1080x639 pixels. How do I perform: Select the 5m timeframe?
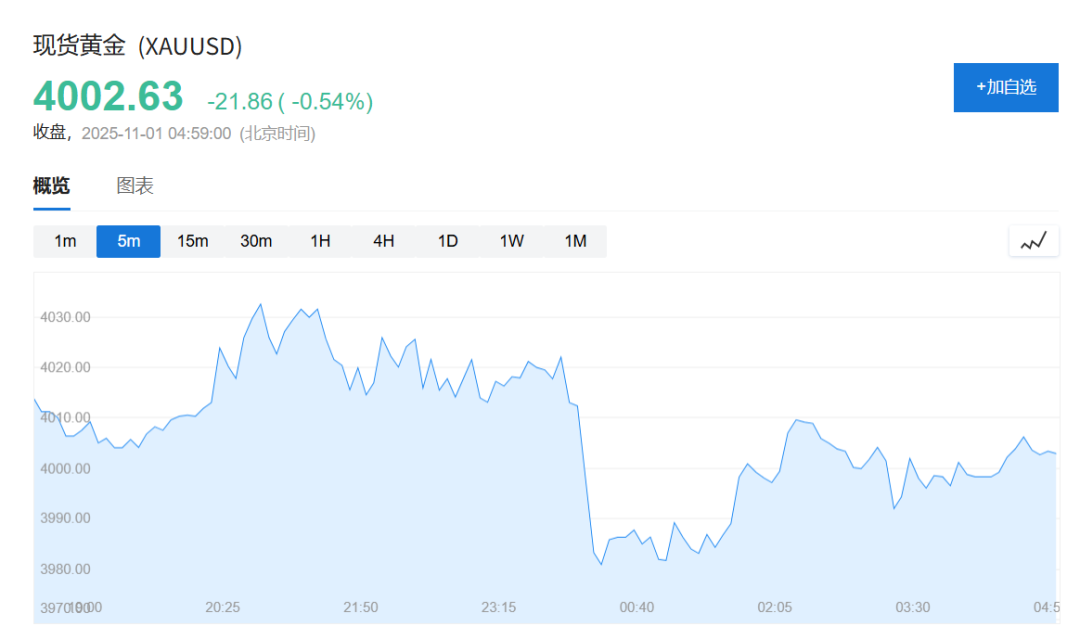pyautogui.click(x=128, y=241)
